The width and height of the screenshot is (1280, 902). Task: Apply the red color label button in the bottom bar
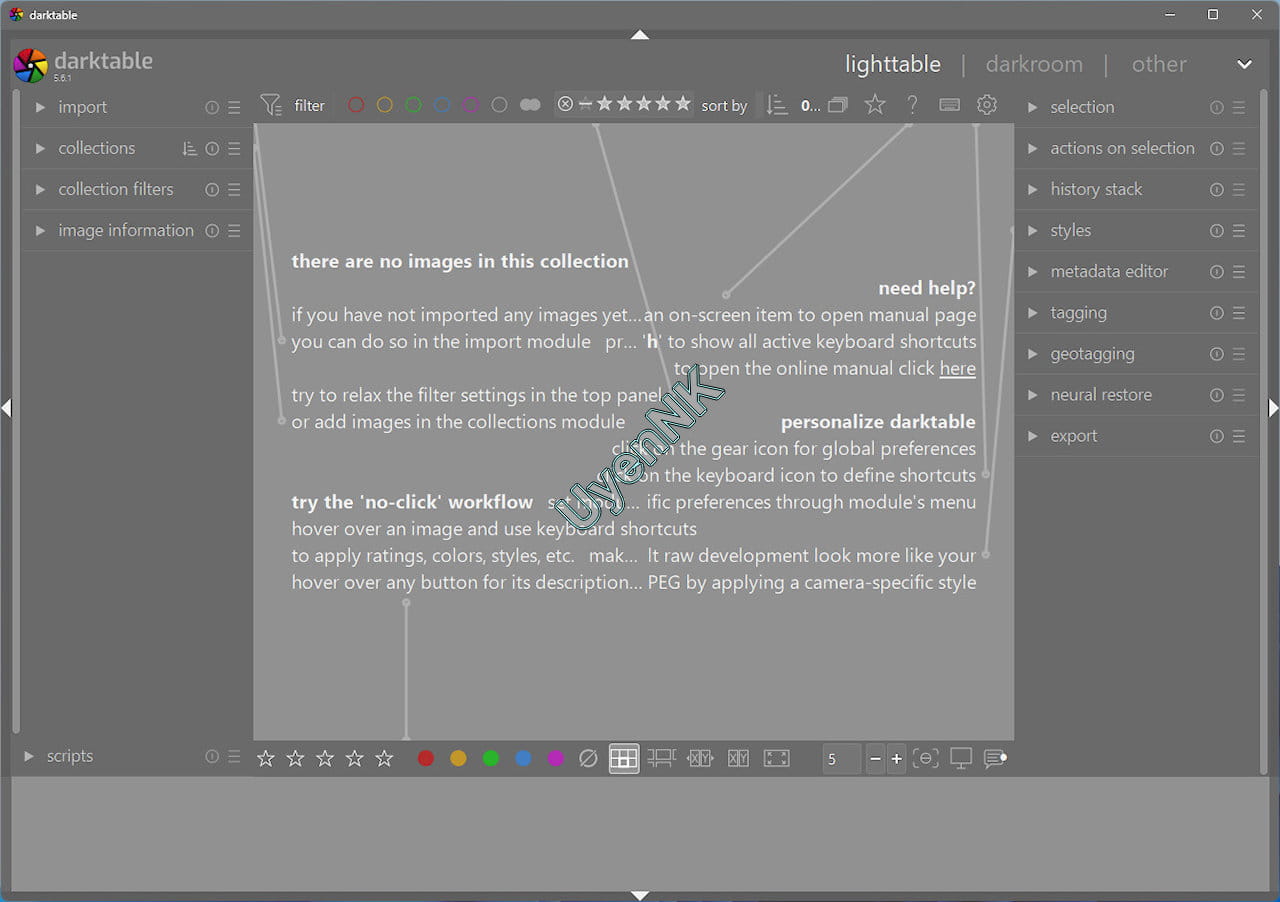[x=426, y=759]
